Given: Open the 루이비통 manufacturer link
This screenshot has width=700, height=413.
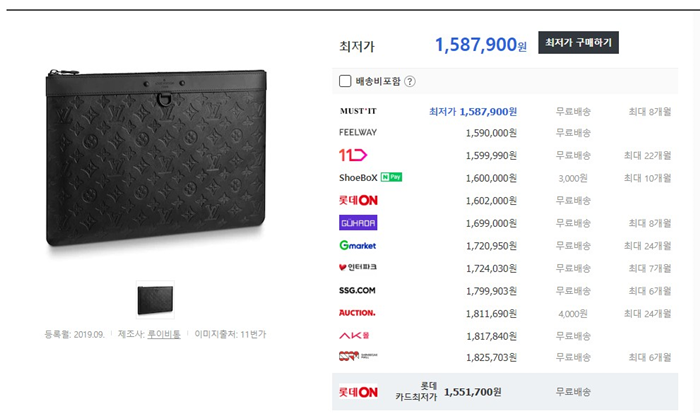Looking at the screenshot, I should pyautogui.click(x=164, y=334).
